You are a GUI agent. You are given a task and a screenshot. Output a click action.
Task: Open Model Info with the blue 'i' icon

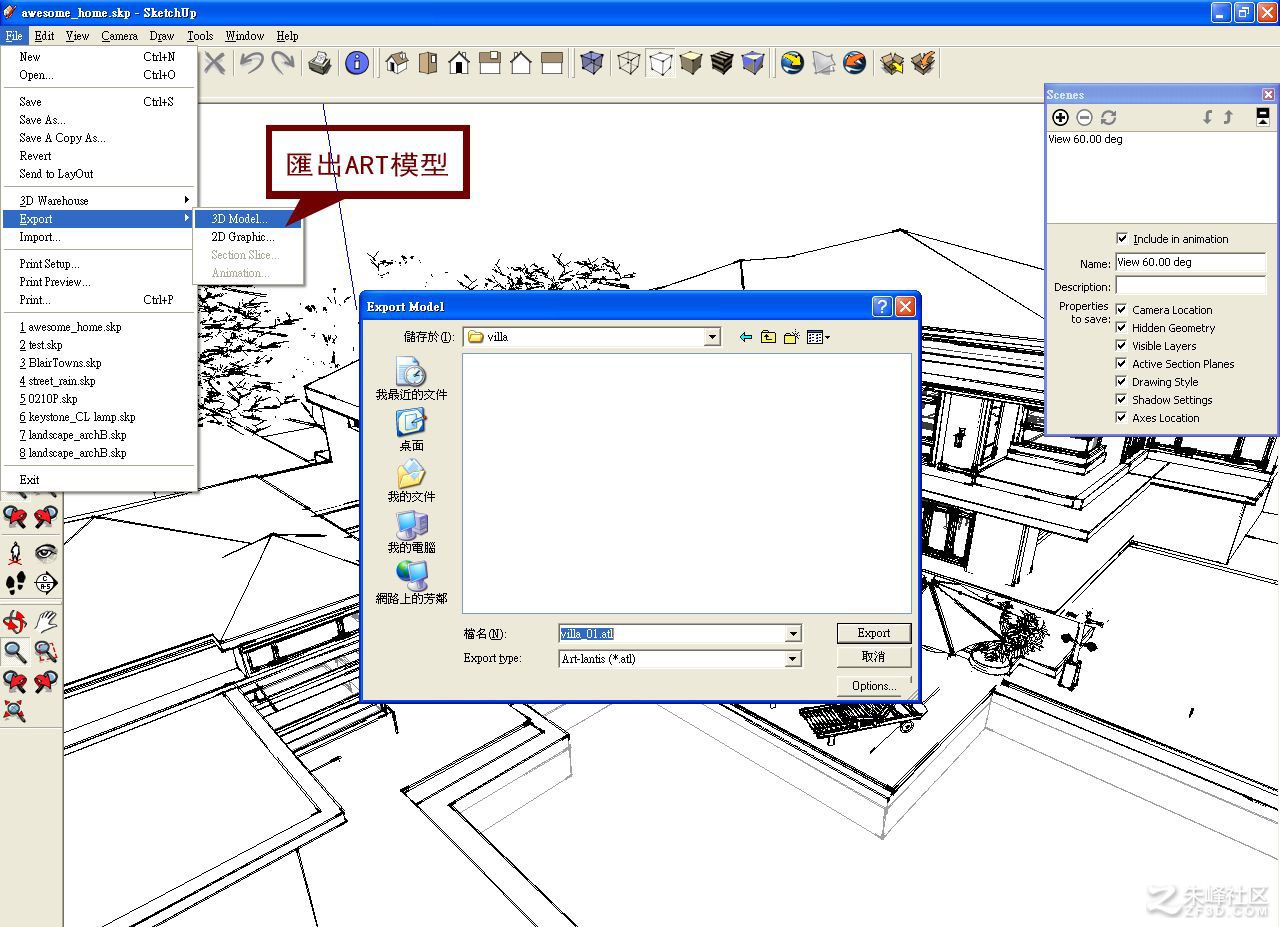[x=357, y=63]
